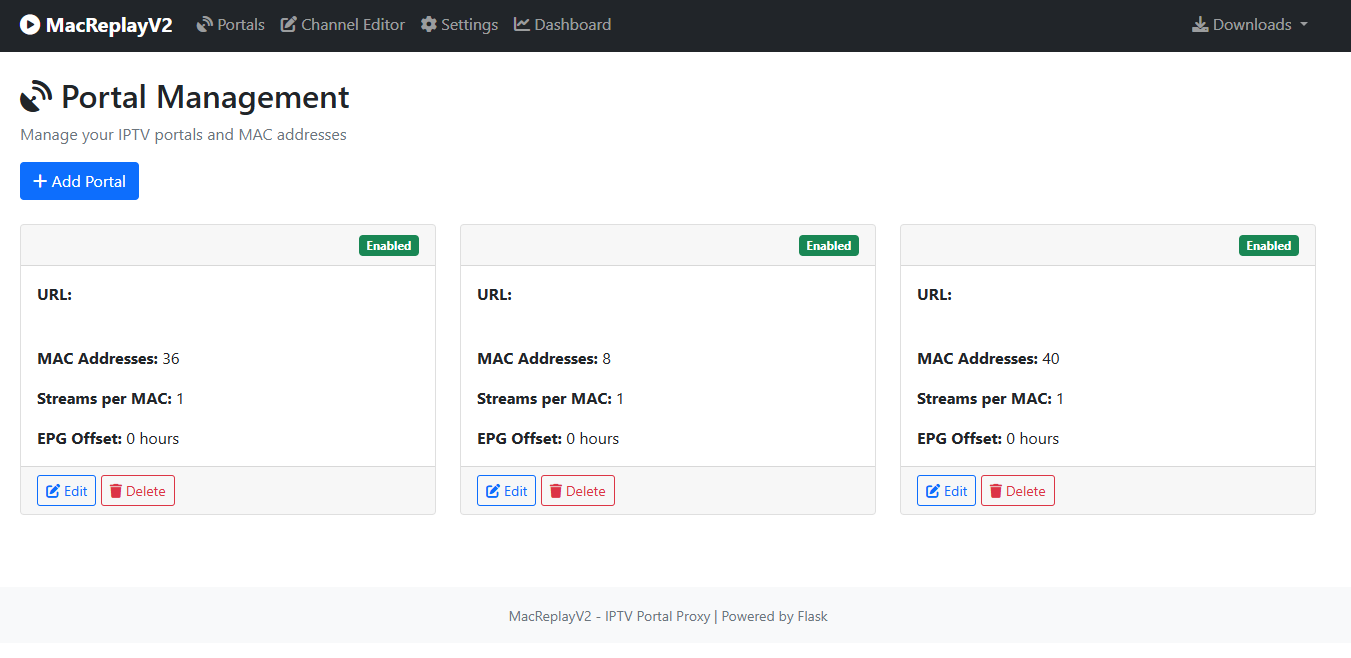Click the chart icon beside Dashboard

pyautogui.click(x=522, y=24)
